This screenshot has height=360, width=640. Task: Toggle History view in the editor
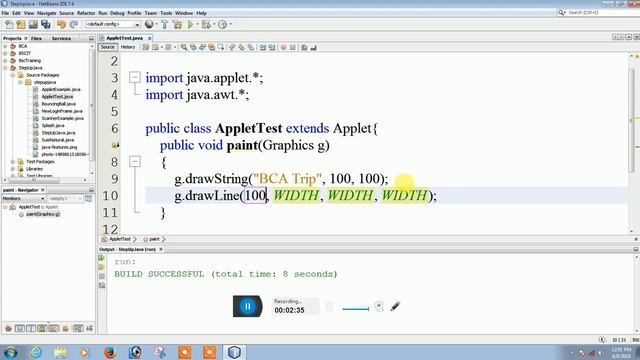tap(128, 47)
